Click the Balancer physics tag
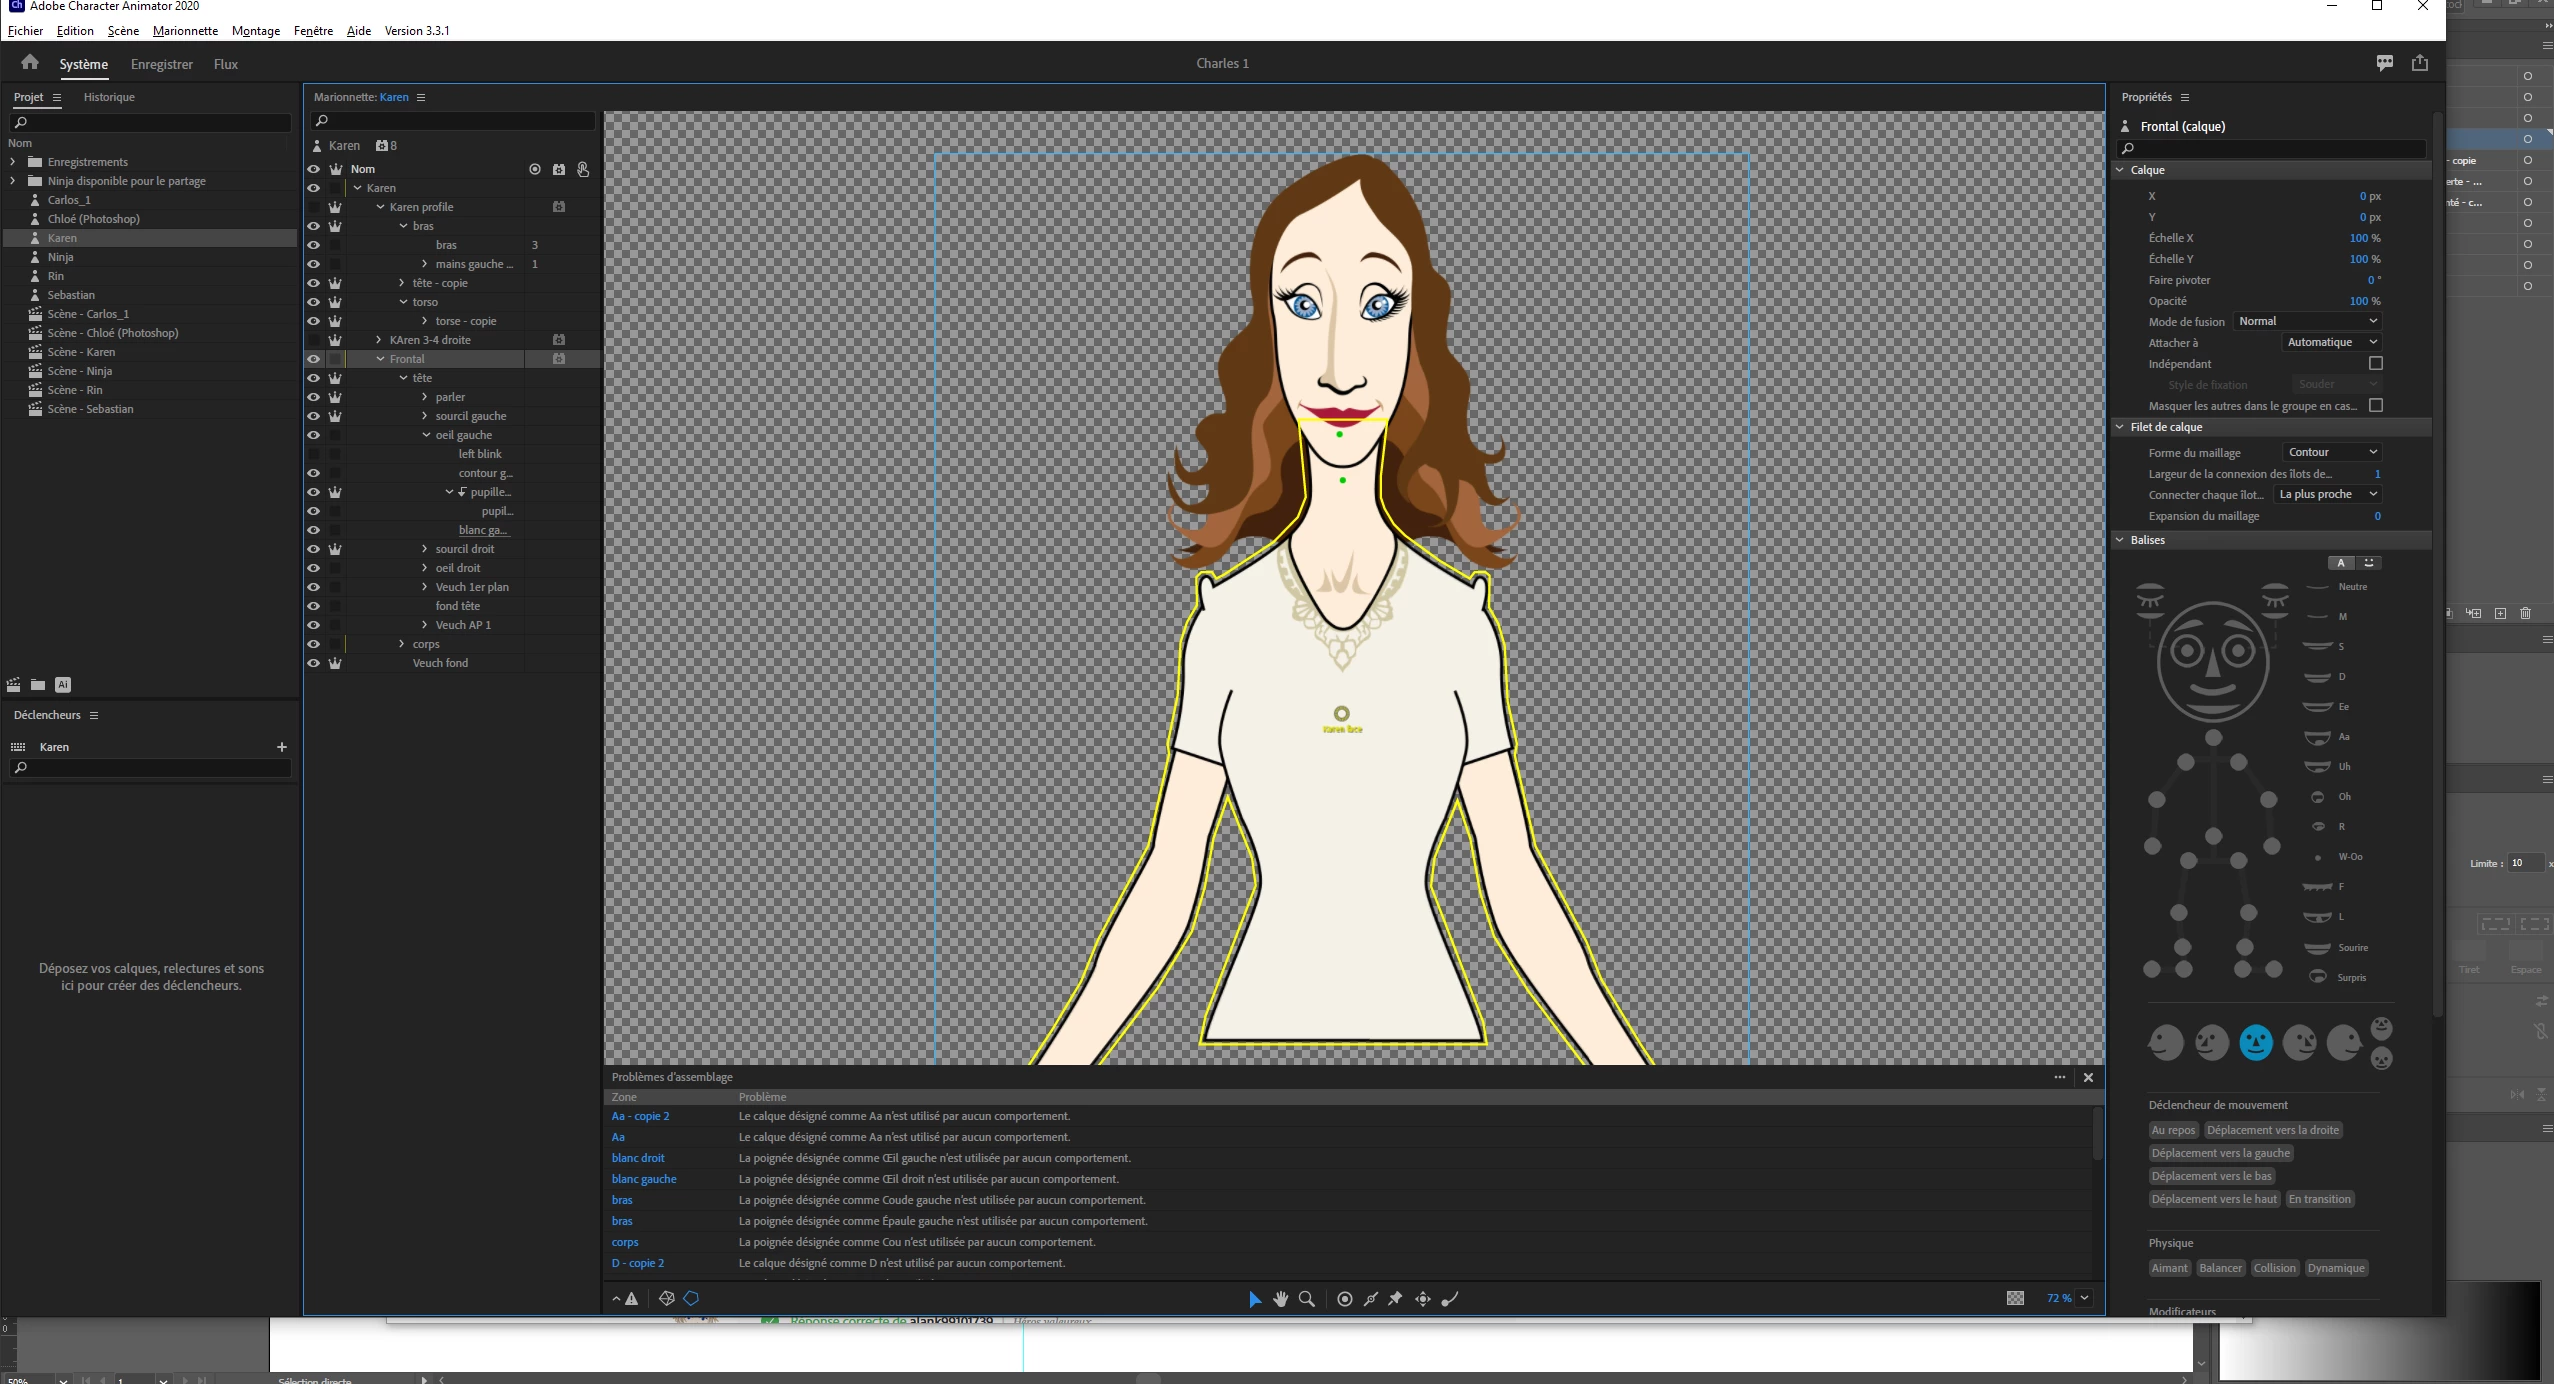 (2220, 1268)
